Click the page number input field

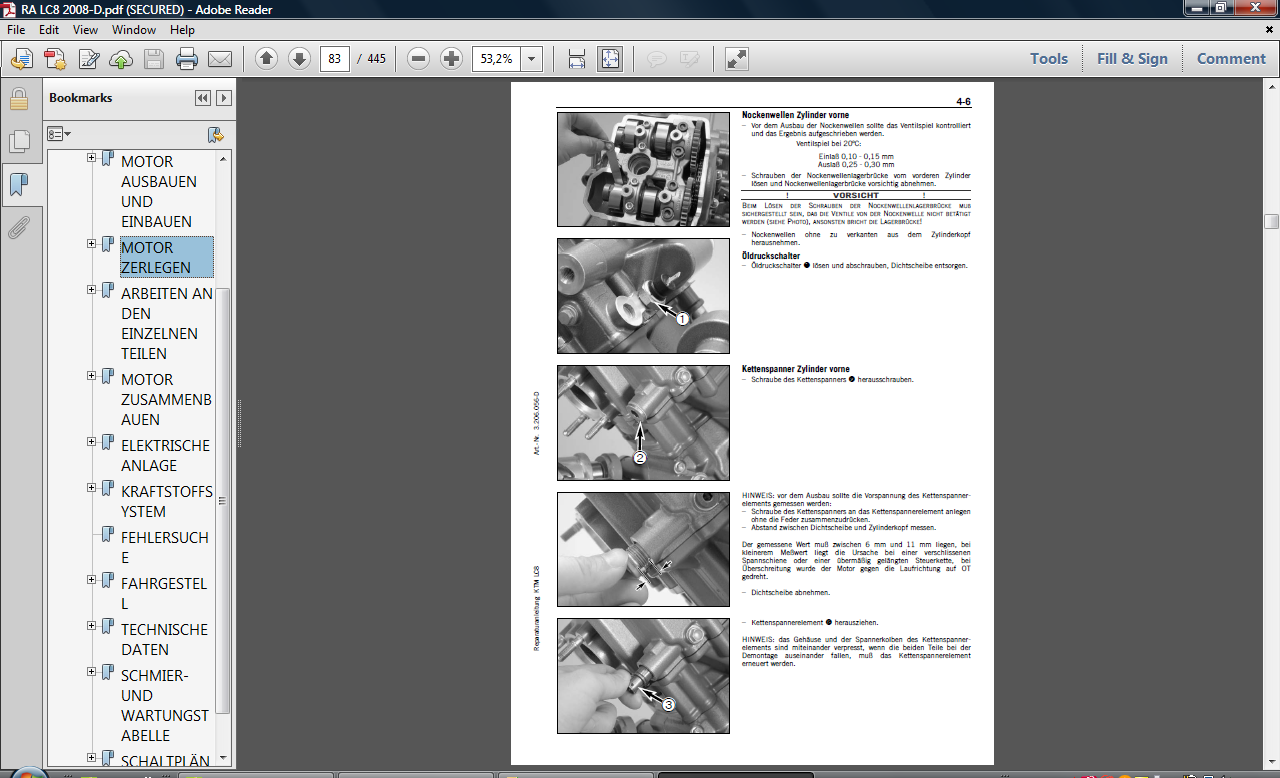(334, 59)
